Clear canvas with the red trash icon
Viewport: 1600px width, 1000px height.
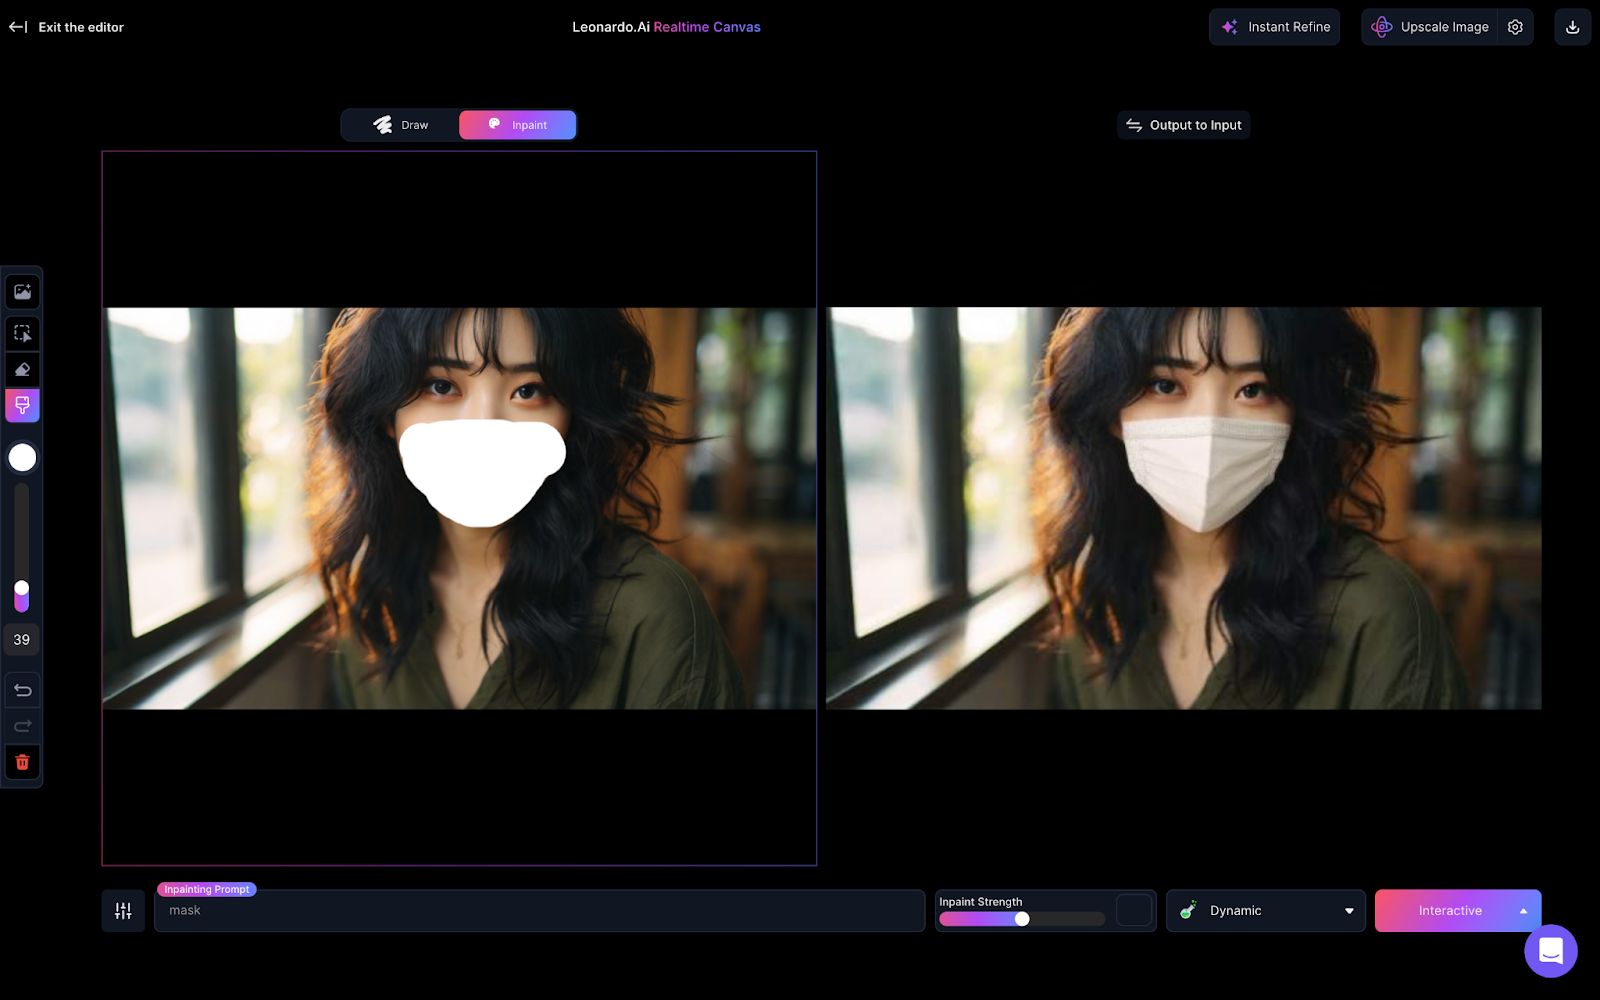(22, 762)
